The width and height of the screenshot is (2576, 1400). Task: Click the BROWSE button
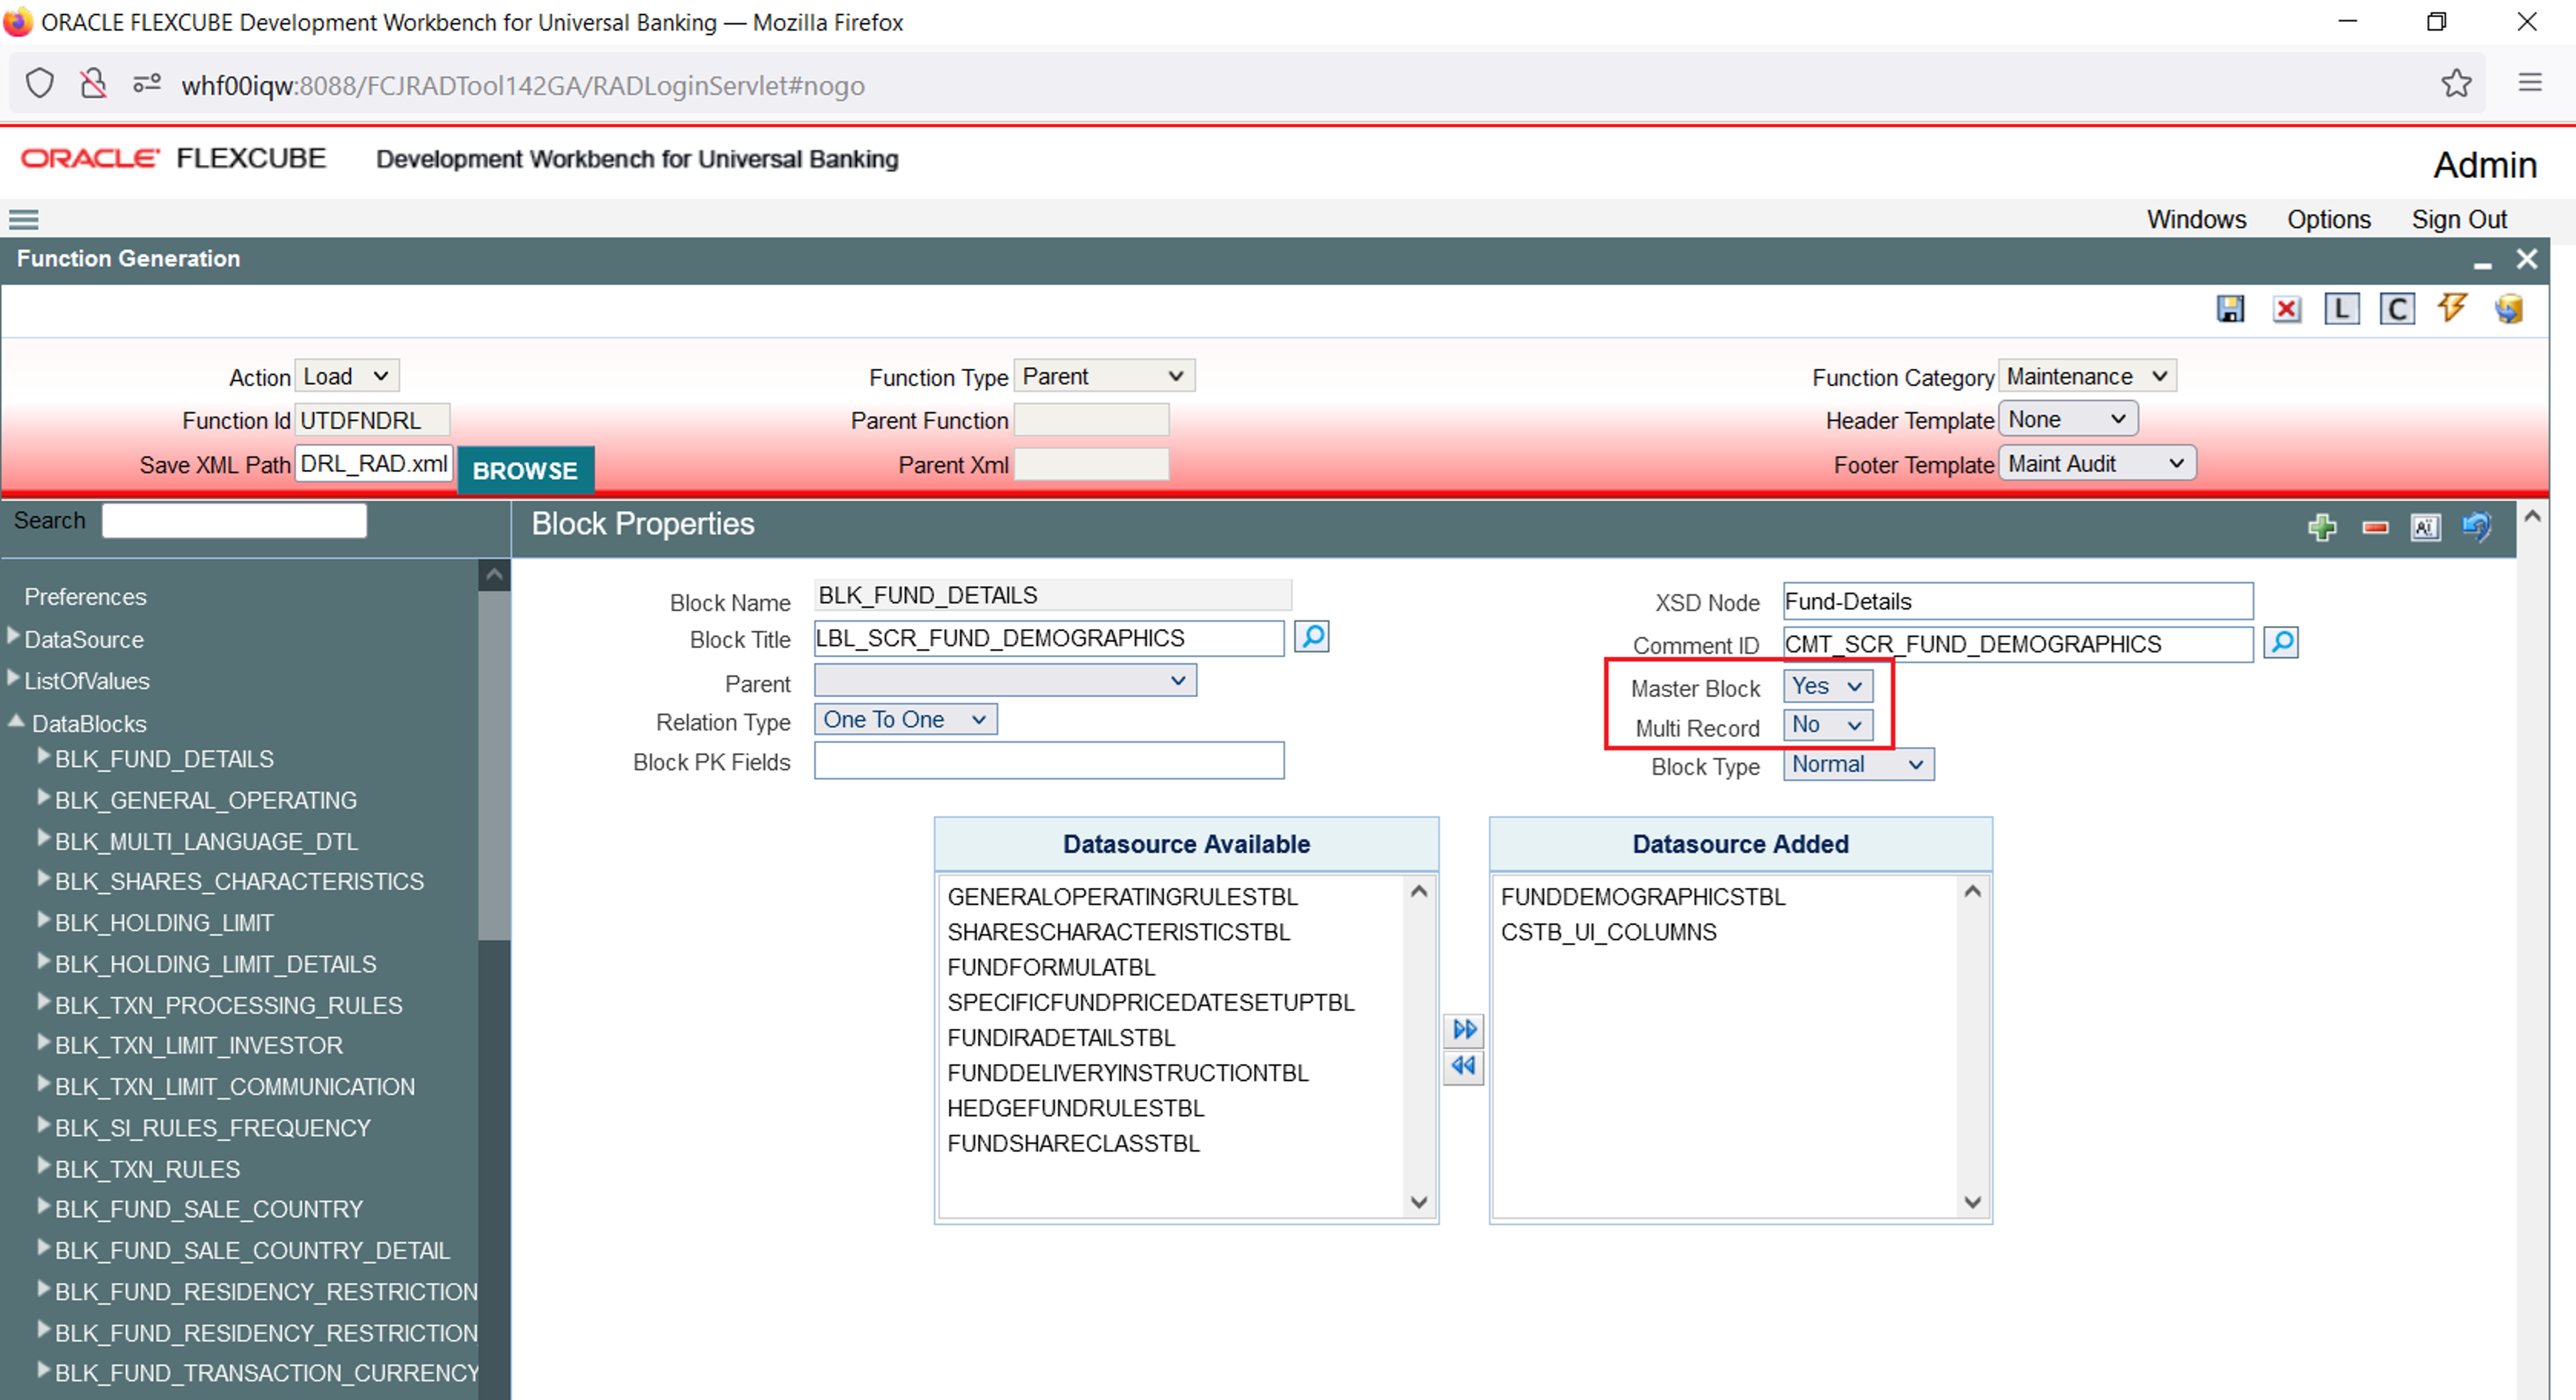(x=525, y=470)
